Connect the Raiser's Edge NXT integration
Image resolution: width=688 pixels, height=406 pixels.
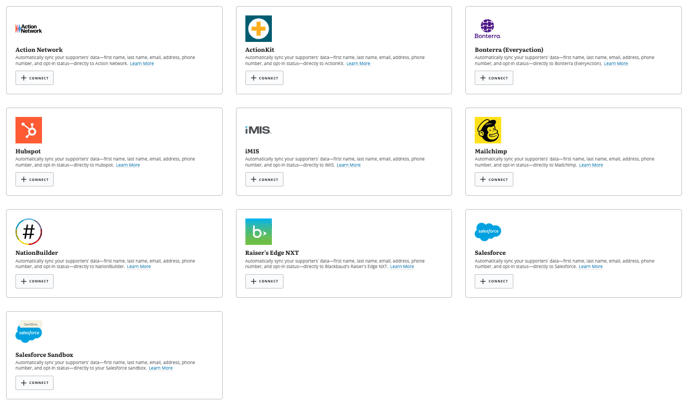coord(264,281)
